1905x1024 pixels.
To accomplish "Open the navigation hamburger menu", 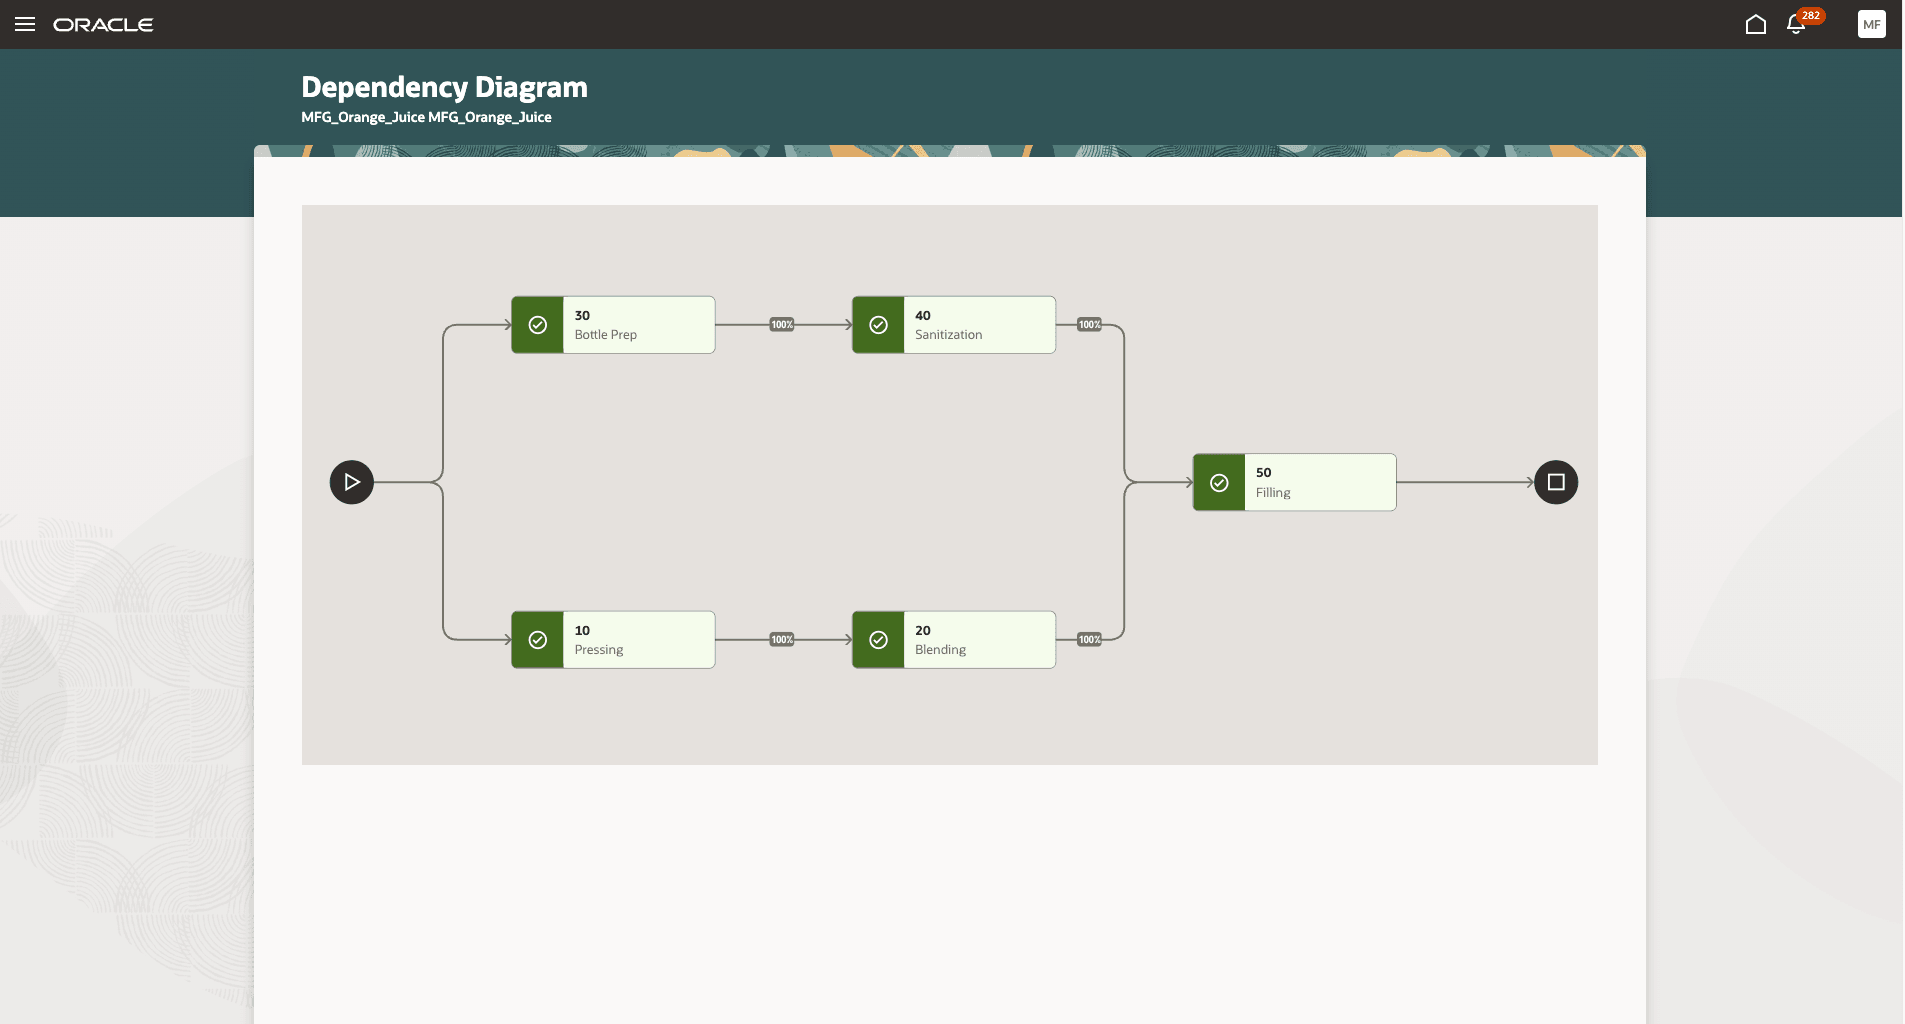I will pos(25,24).
